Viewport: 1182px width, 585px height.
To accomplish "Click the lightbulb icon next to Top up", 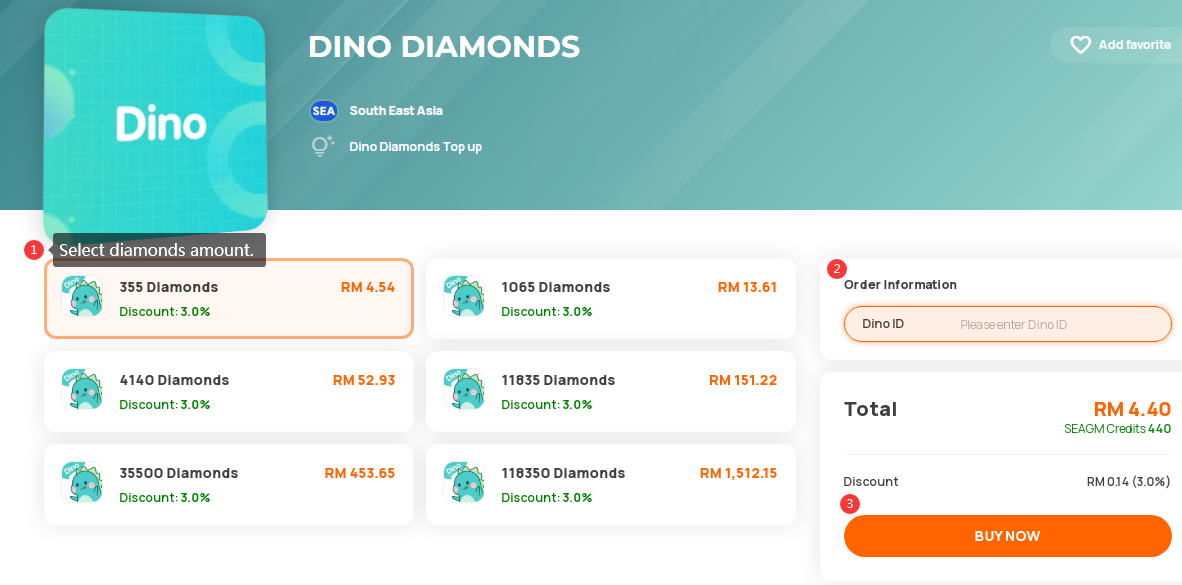I will [x=323, y=145].
